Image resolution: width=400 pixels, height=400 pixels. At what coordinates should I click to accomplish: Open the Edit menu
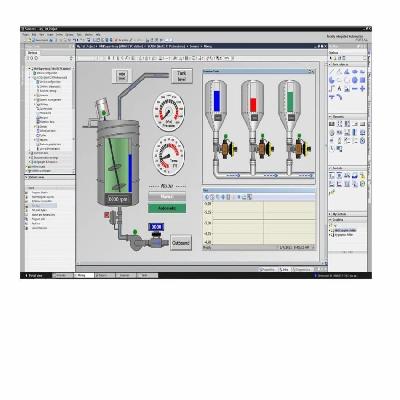(x=34, y=34)
